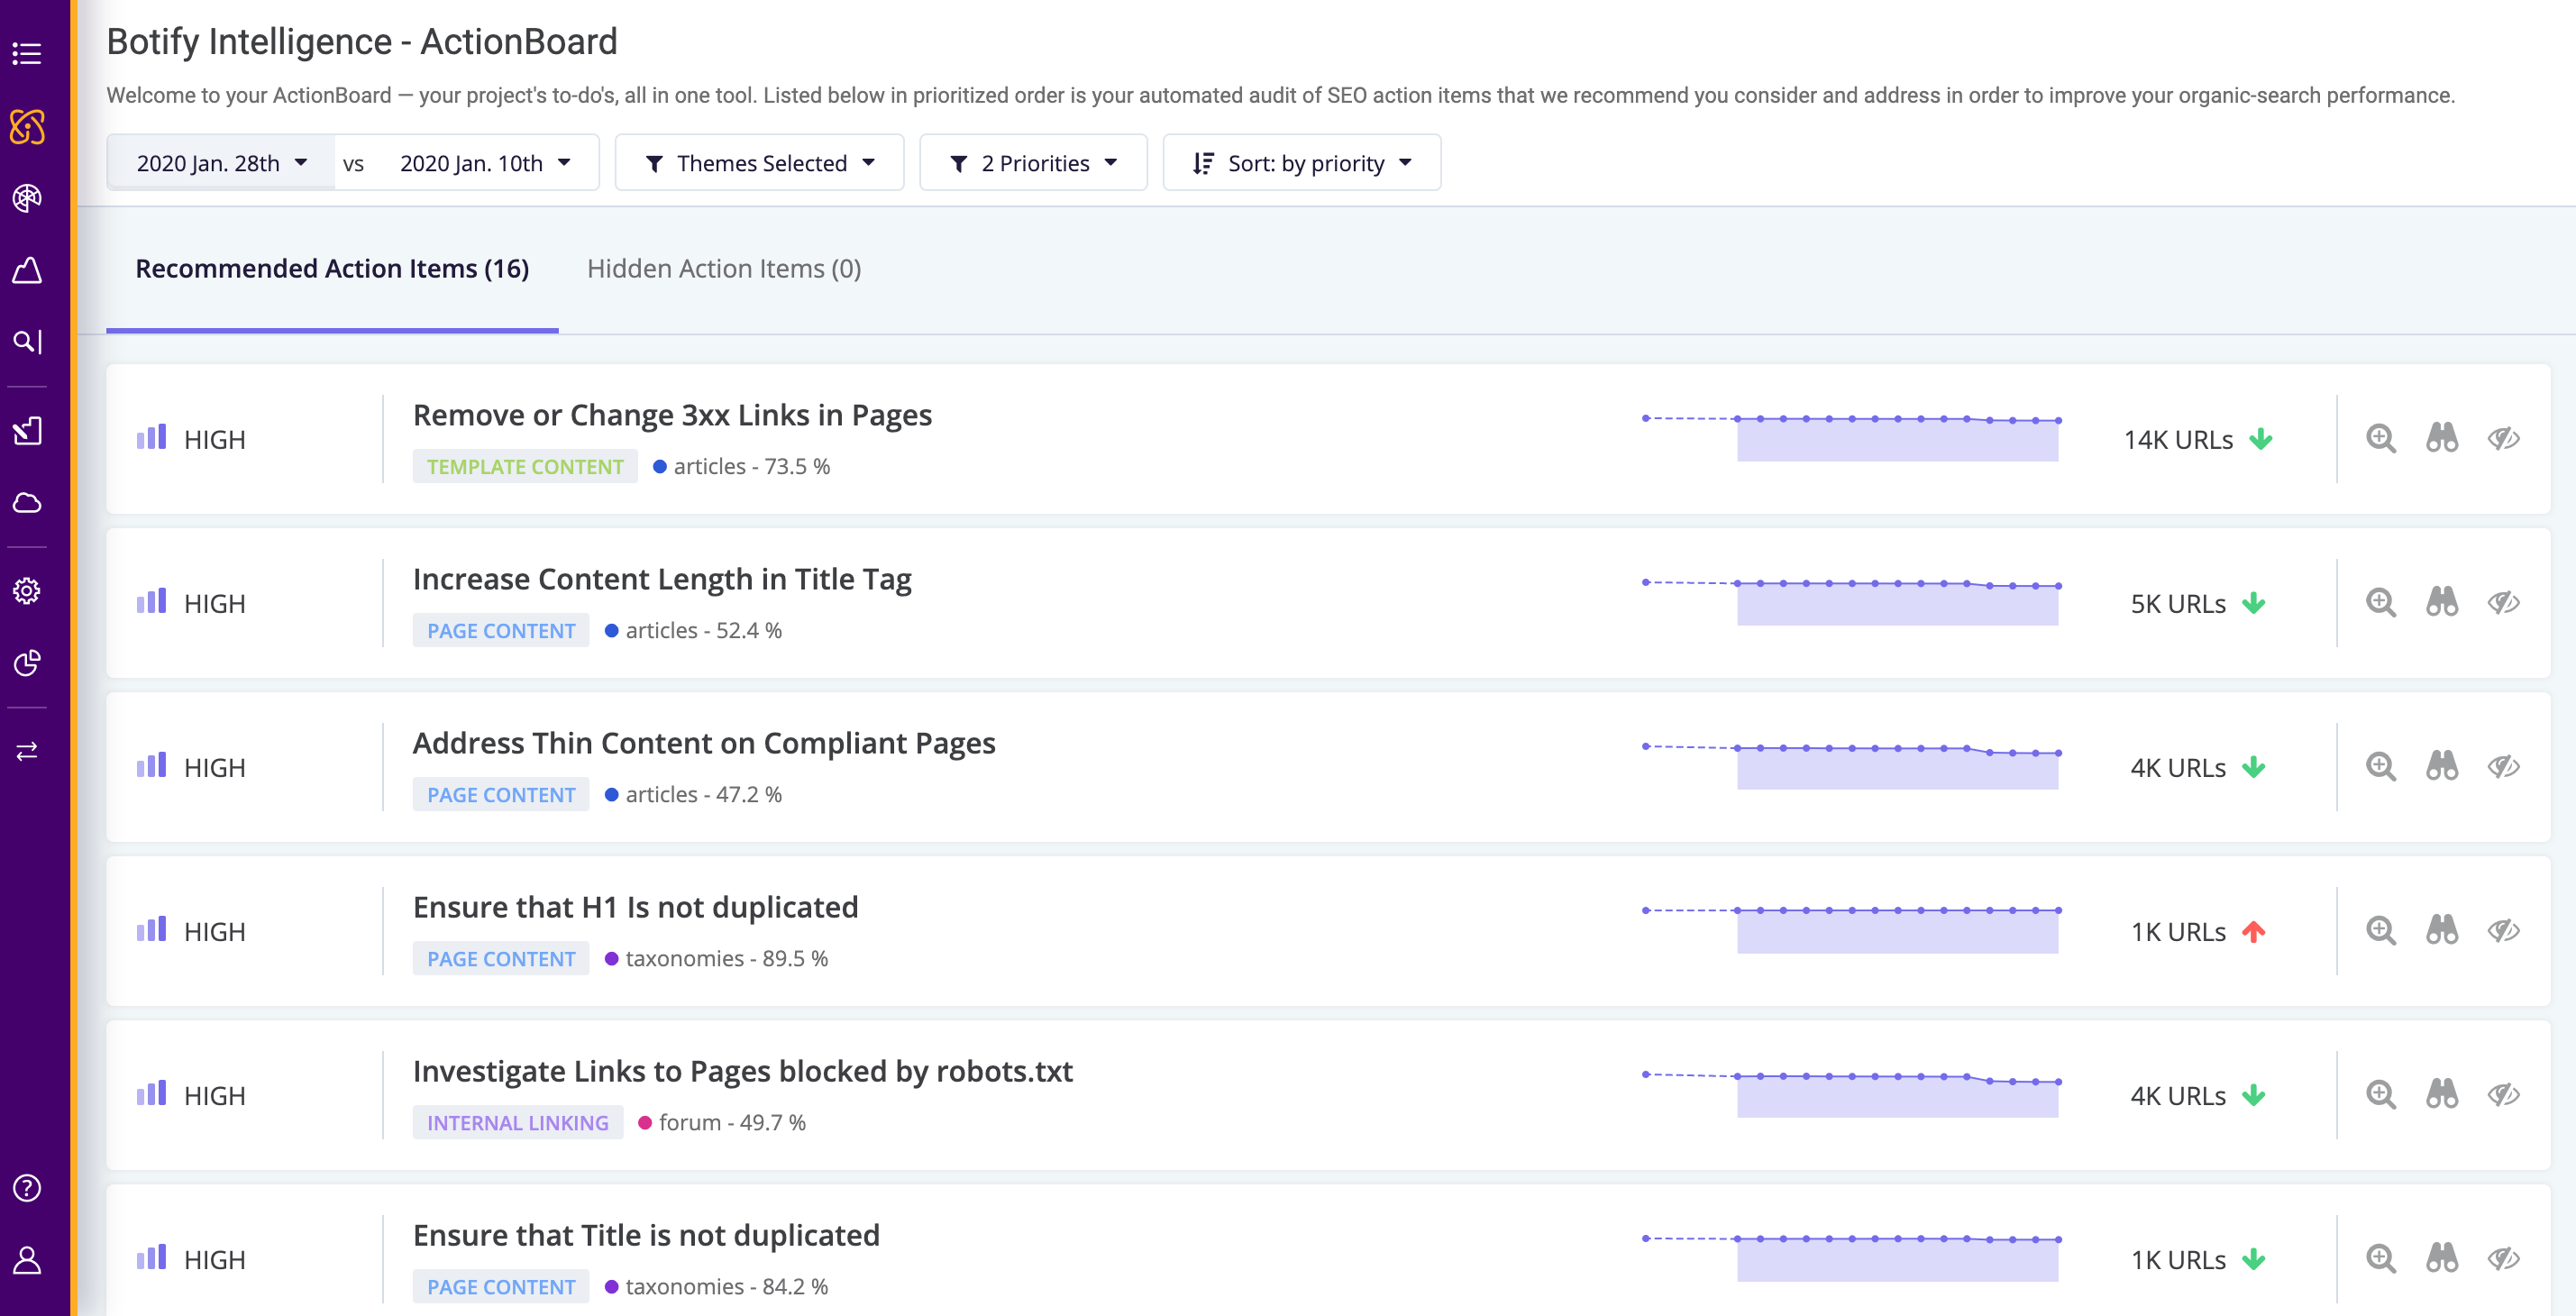Hide the Address Thin Content item
Screen dimensions: 2576x1316
(2503, 766)
